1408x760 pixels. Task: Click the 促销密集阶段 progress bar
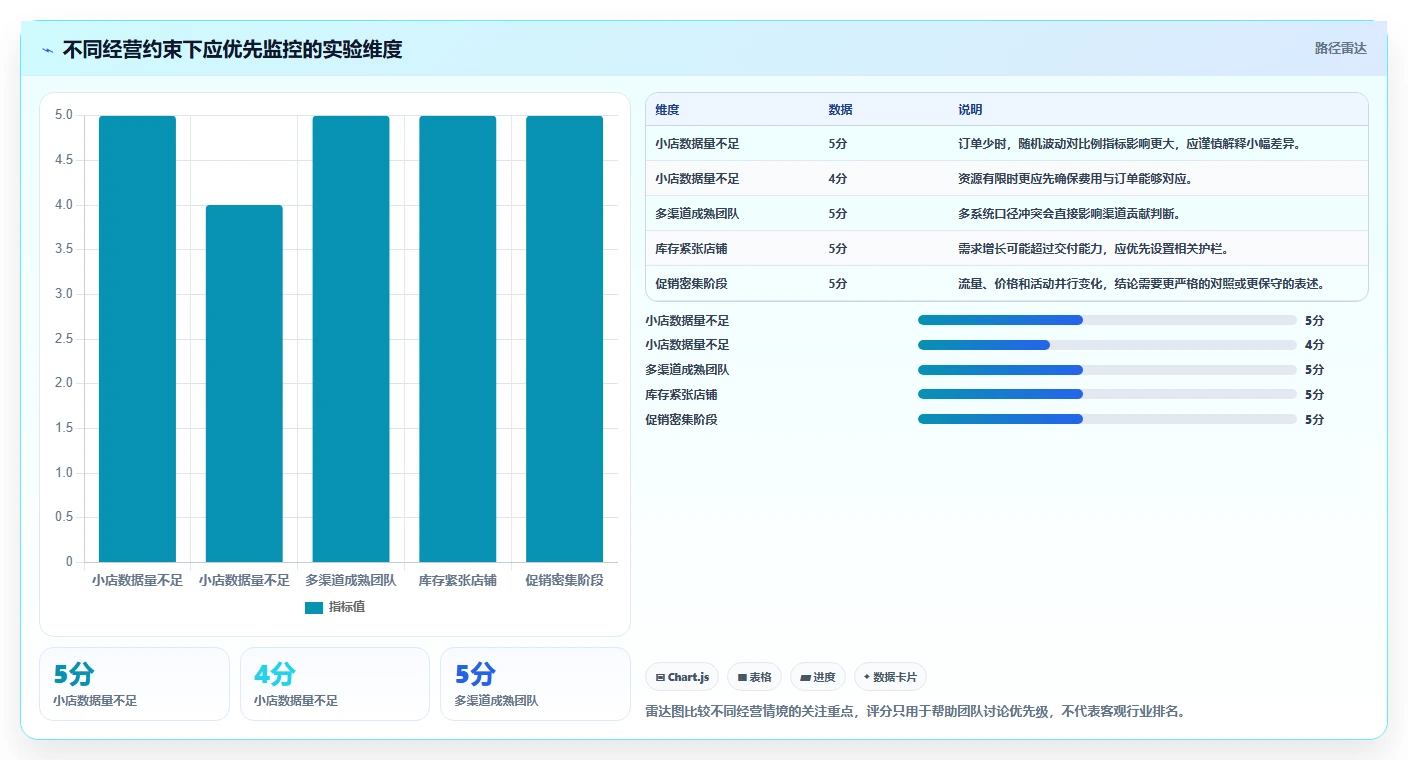[1107, 419]
